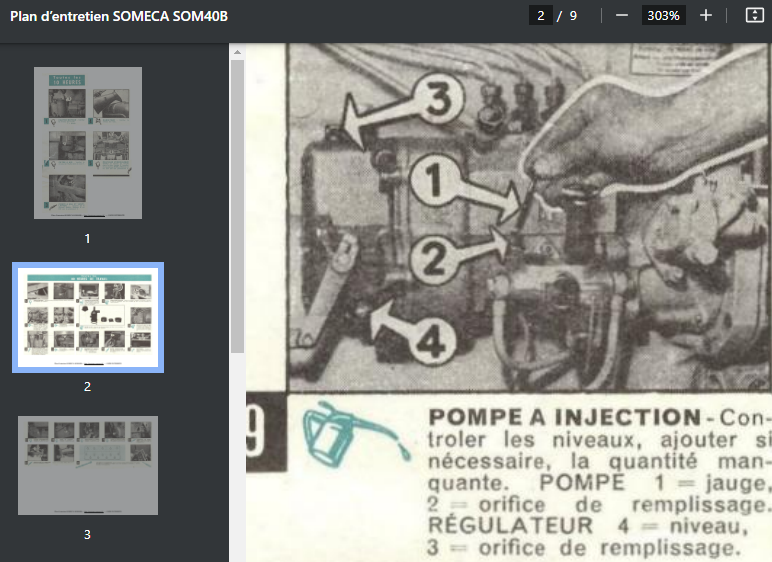This screenshot has height=562, width=772.
Task: Click the page label 3 under thumbnail
Action: pyautogui.click(x=87, y=534)
